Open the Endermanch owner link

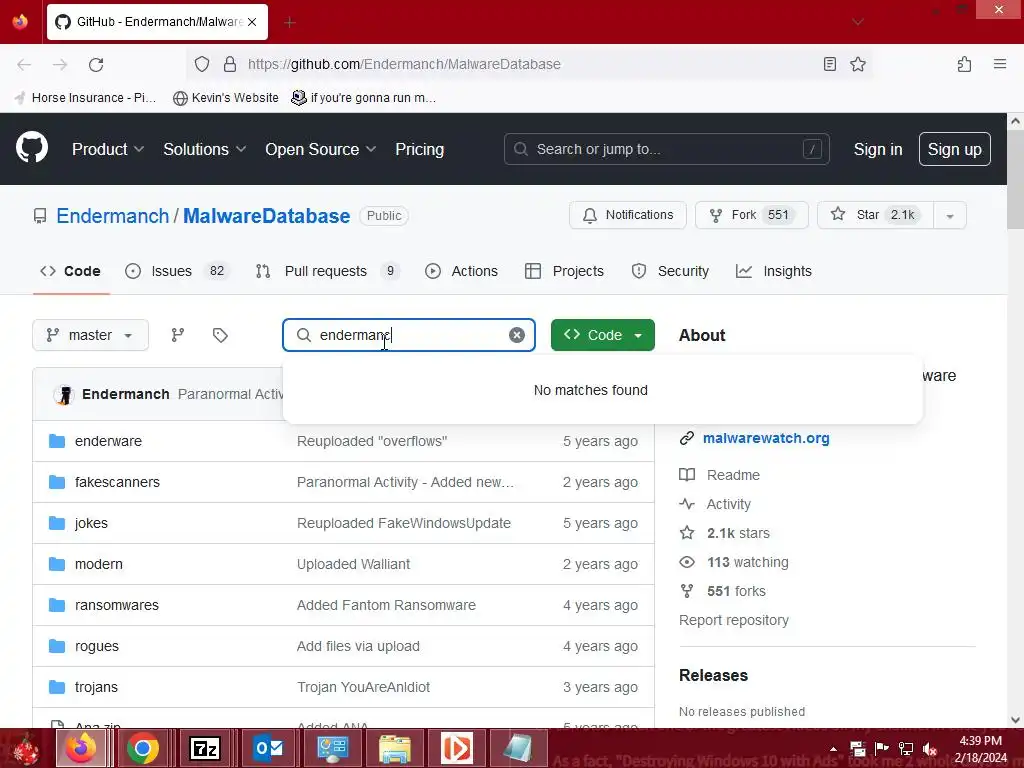tap(112, 216)
